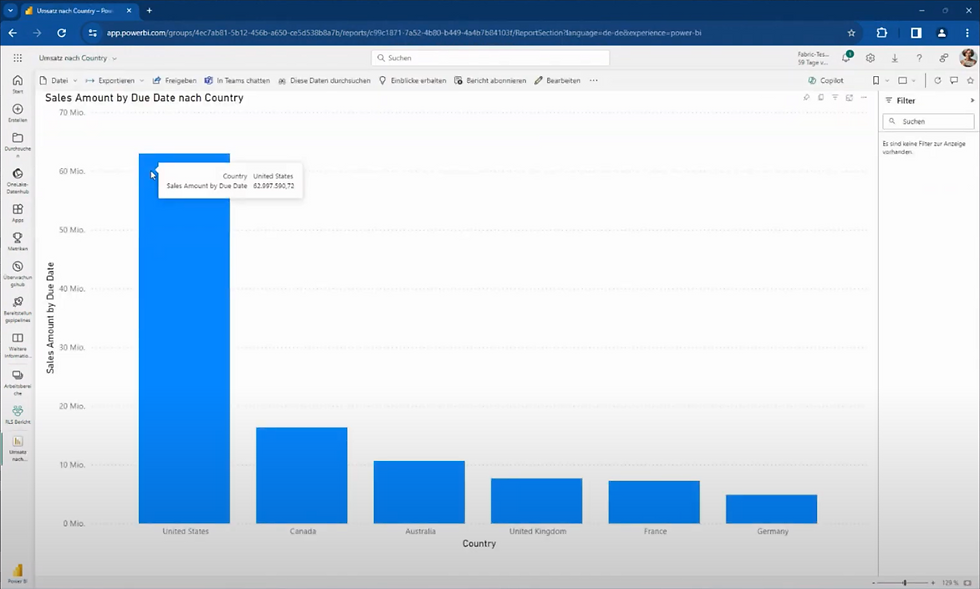Pin the visual using the pin icon
980x589 pixels.
(806, 98)
